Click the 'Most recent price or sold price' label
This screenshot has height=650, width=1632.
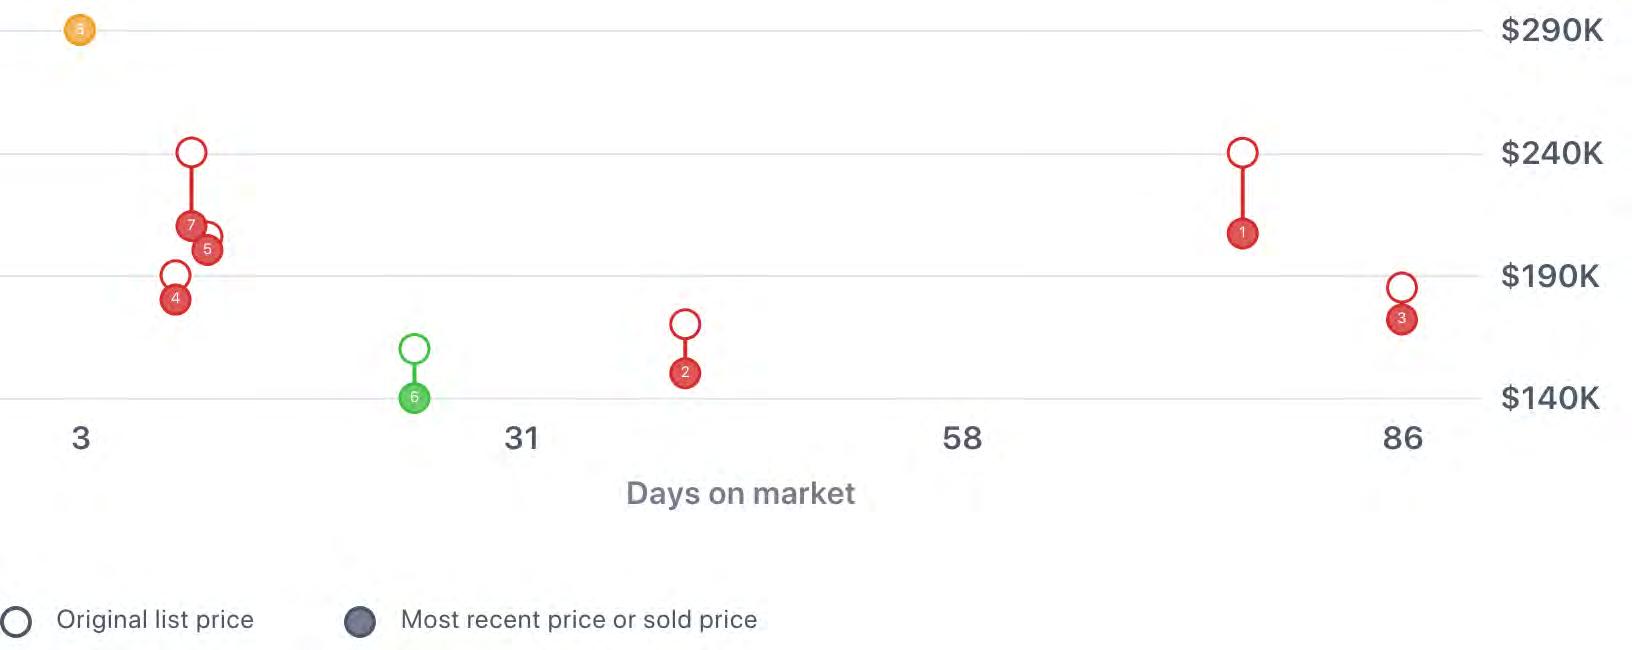coord(578,620)
